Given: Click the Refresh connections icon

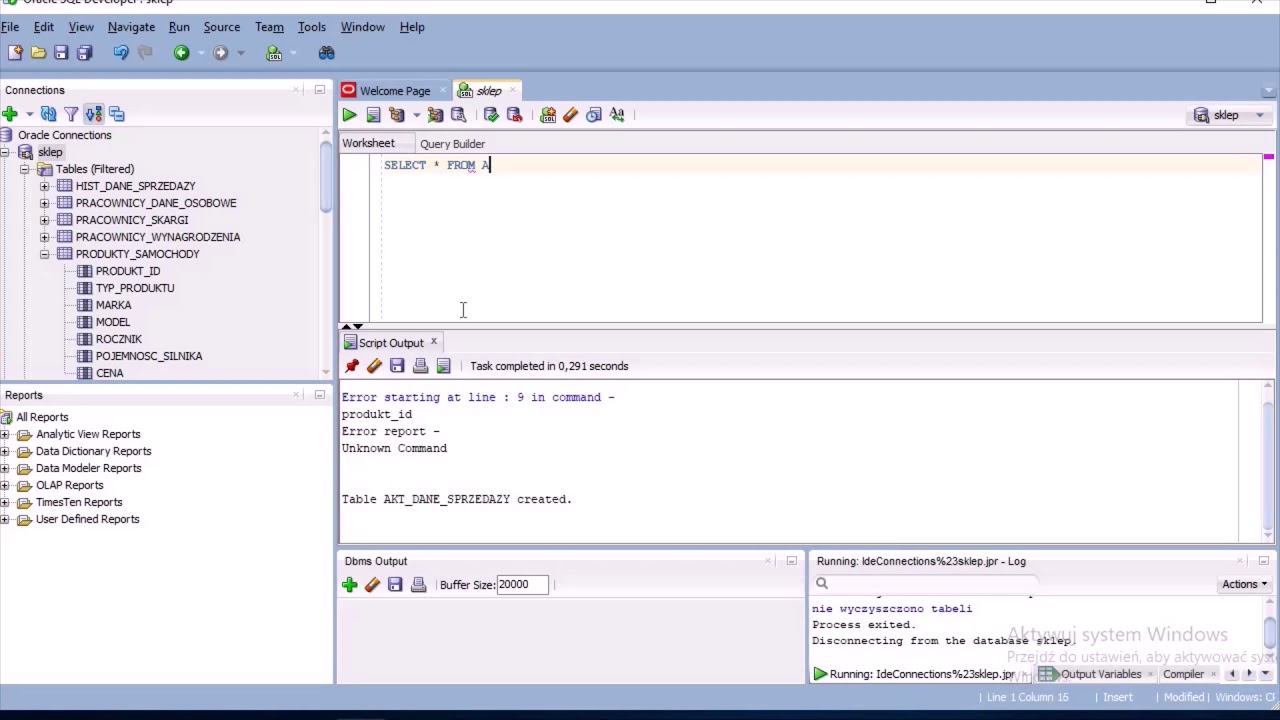Looking at the screenshot, I should 48,114.
